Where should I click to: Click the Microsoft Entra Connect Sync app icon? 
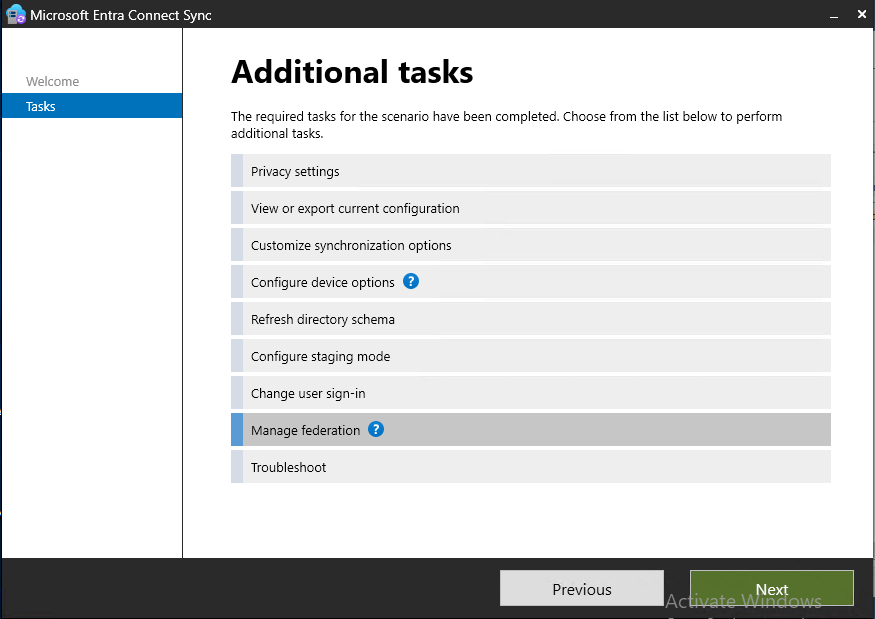pos(15,15)
